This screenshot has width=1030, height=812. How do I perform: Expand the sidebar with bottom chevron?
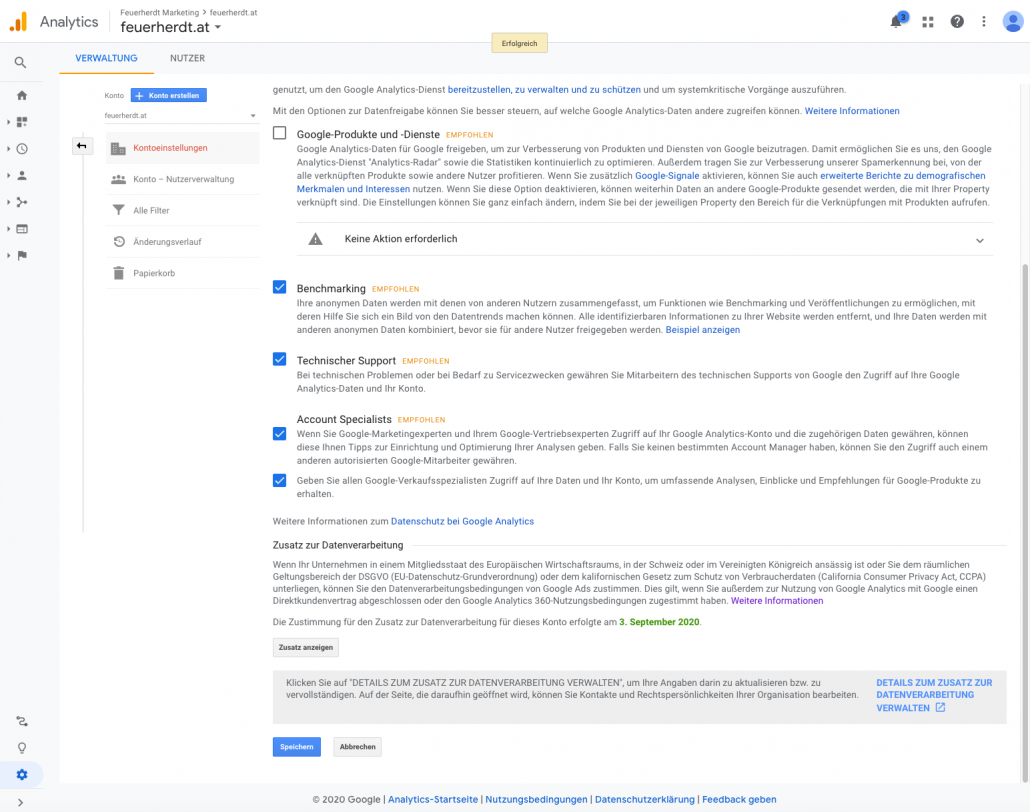click(20, 802)
